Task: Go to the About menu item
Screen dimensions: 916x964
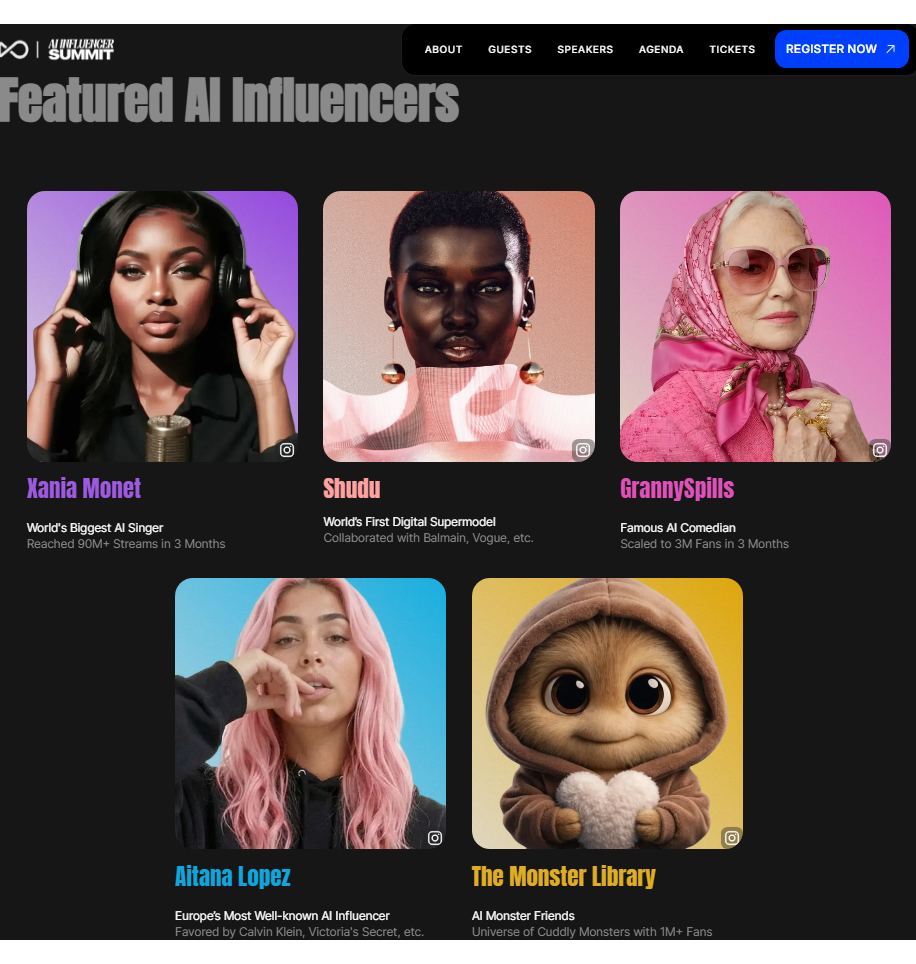Action: pos(443,49)
